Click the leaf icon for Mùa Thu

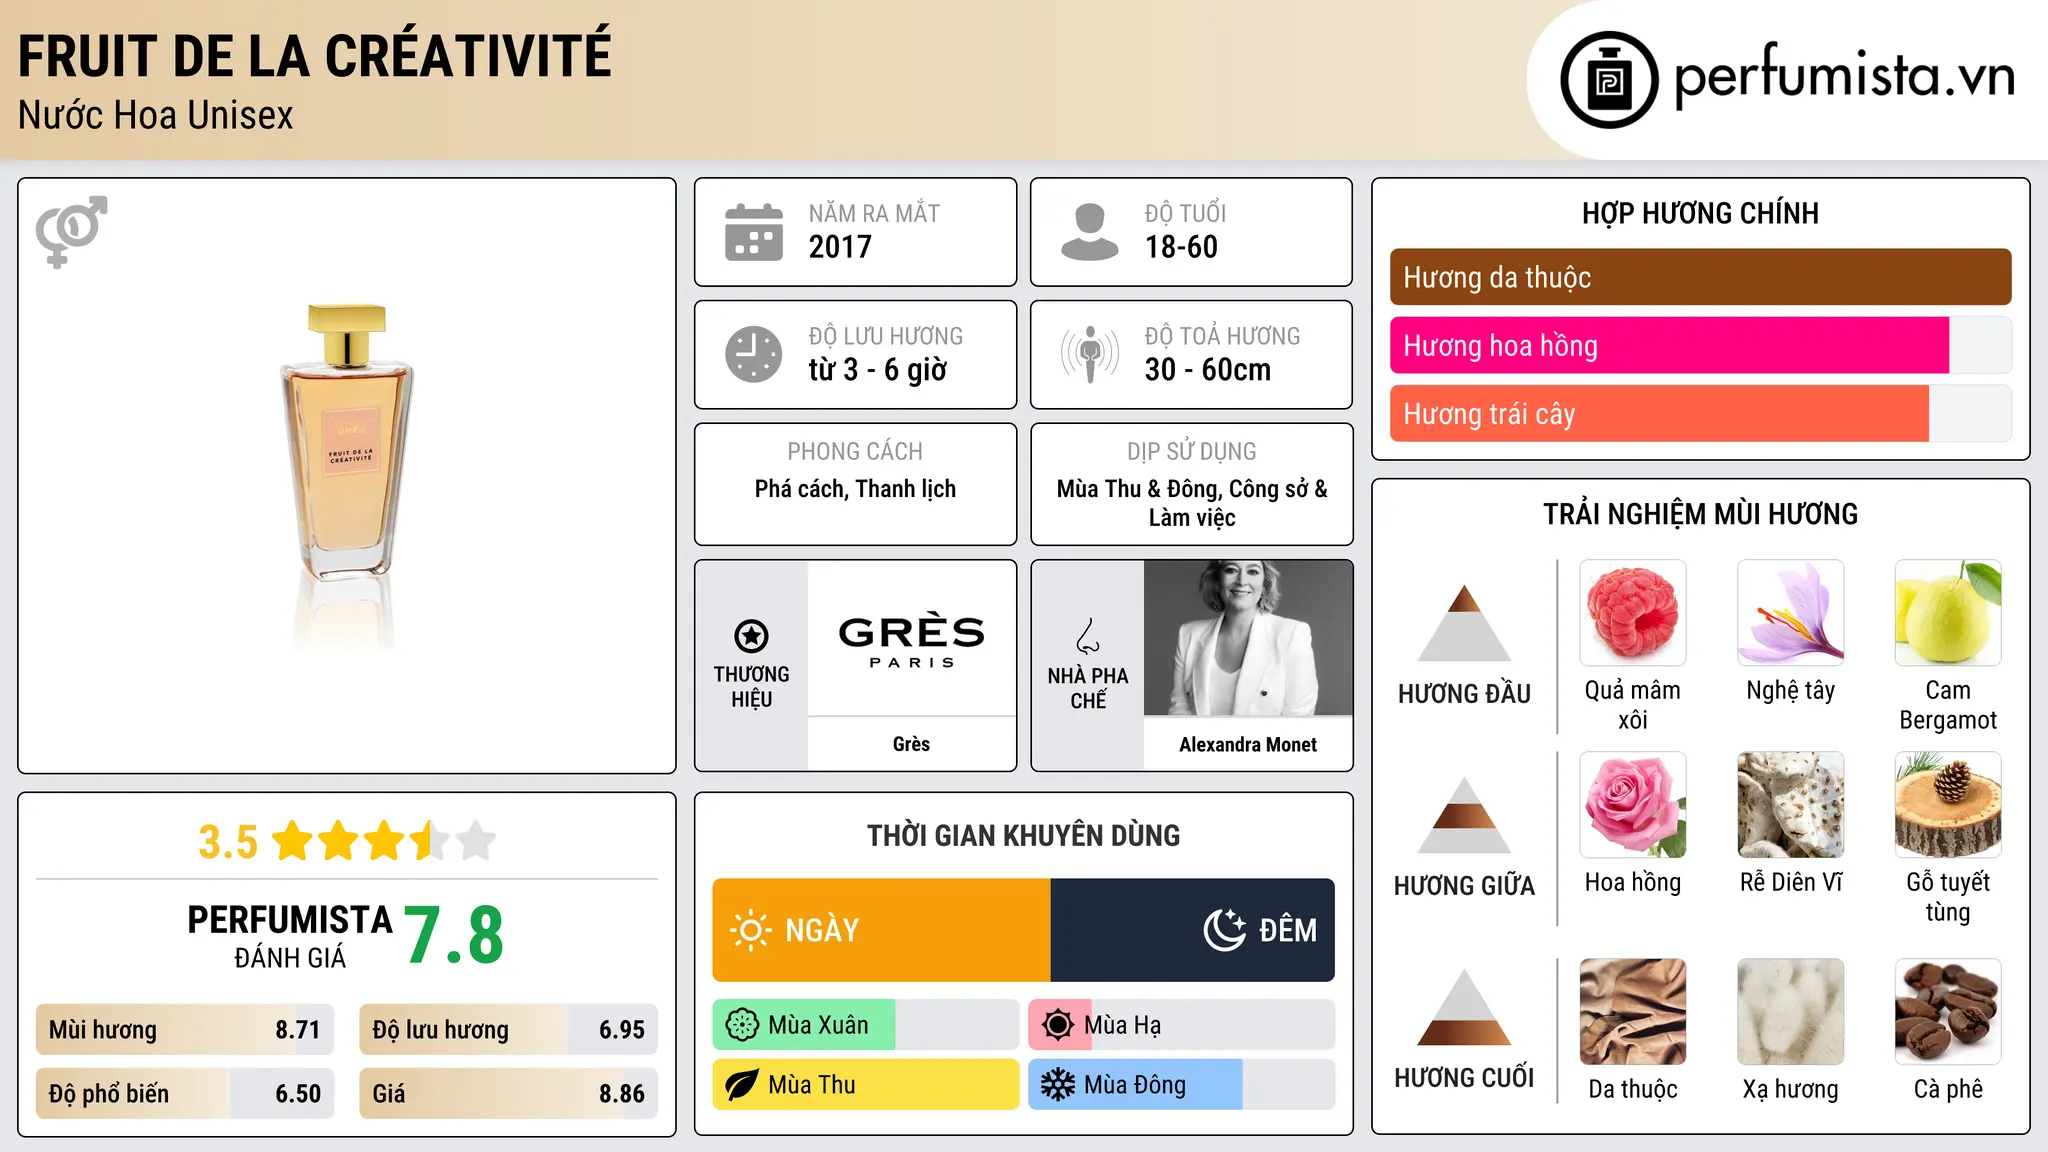click(742, 1085)
